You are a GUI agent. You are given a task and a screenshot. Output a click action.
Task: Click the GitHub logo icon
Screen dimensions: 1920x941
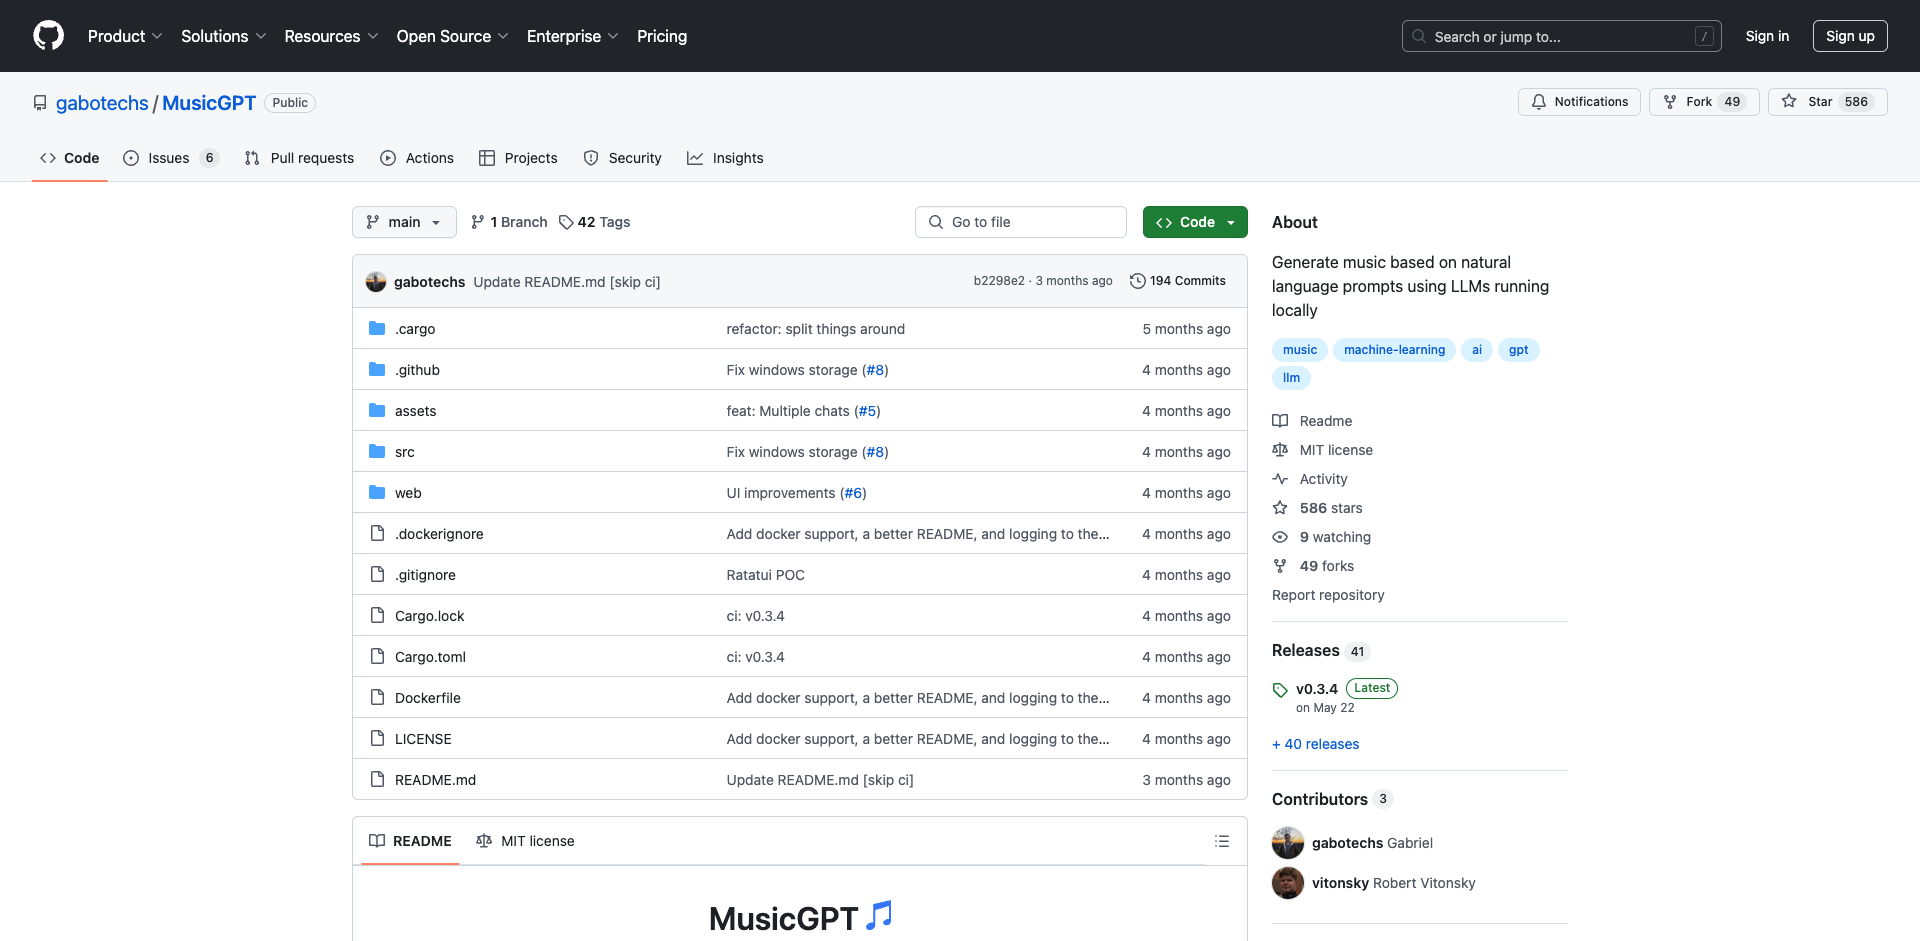[x=48, y=36]
